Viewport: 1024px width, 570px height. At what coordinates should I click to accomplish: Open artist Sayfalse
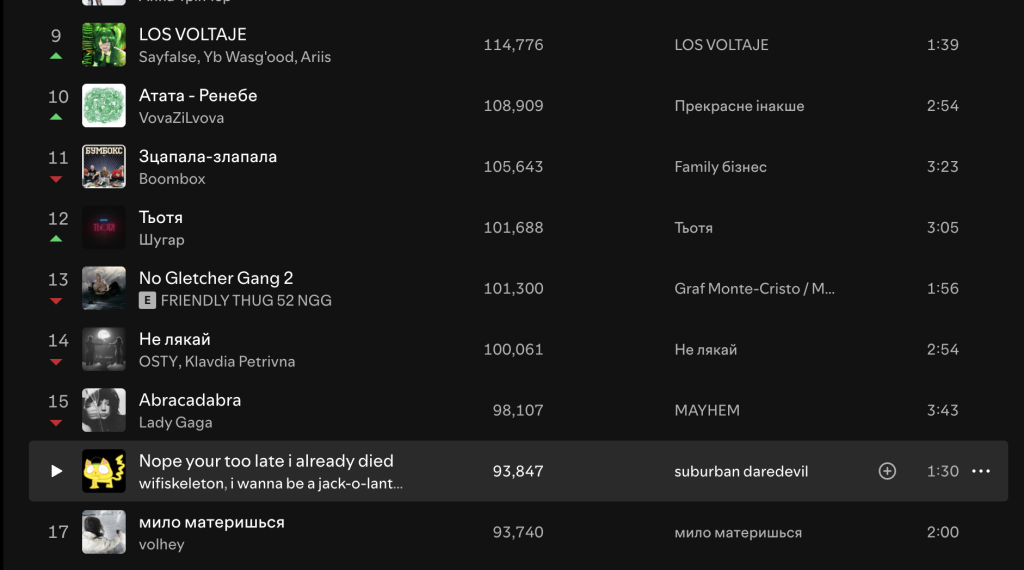168,57
